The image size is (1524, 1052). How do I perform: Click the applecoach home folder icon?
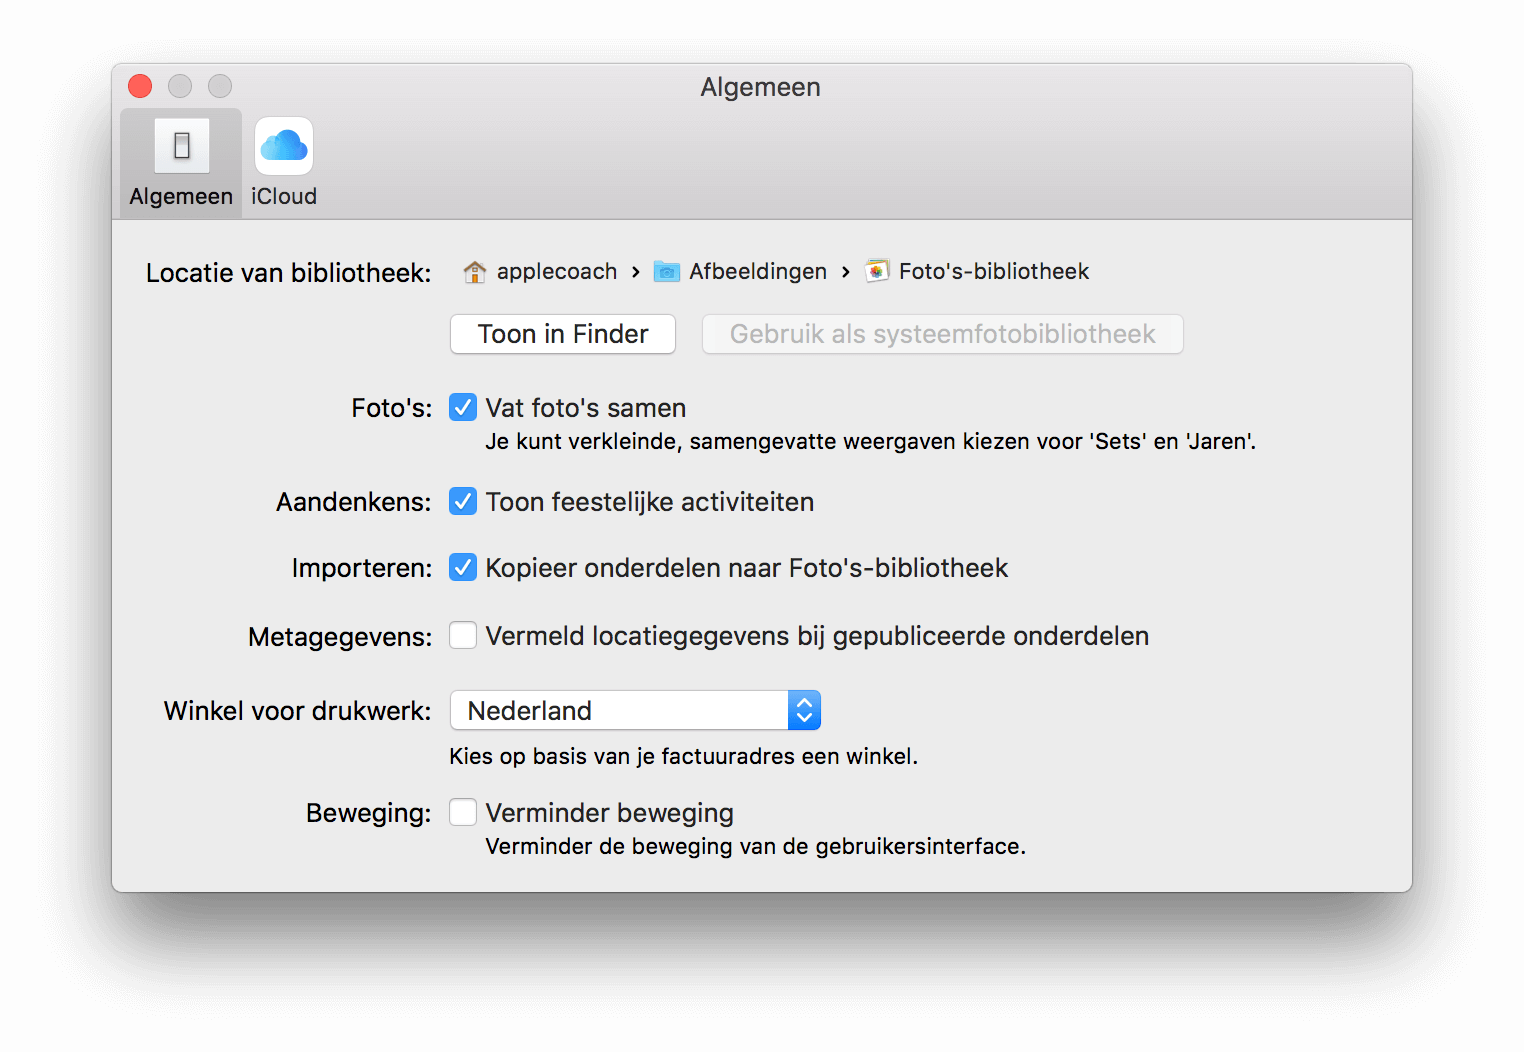tap(474, 272)
